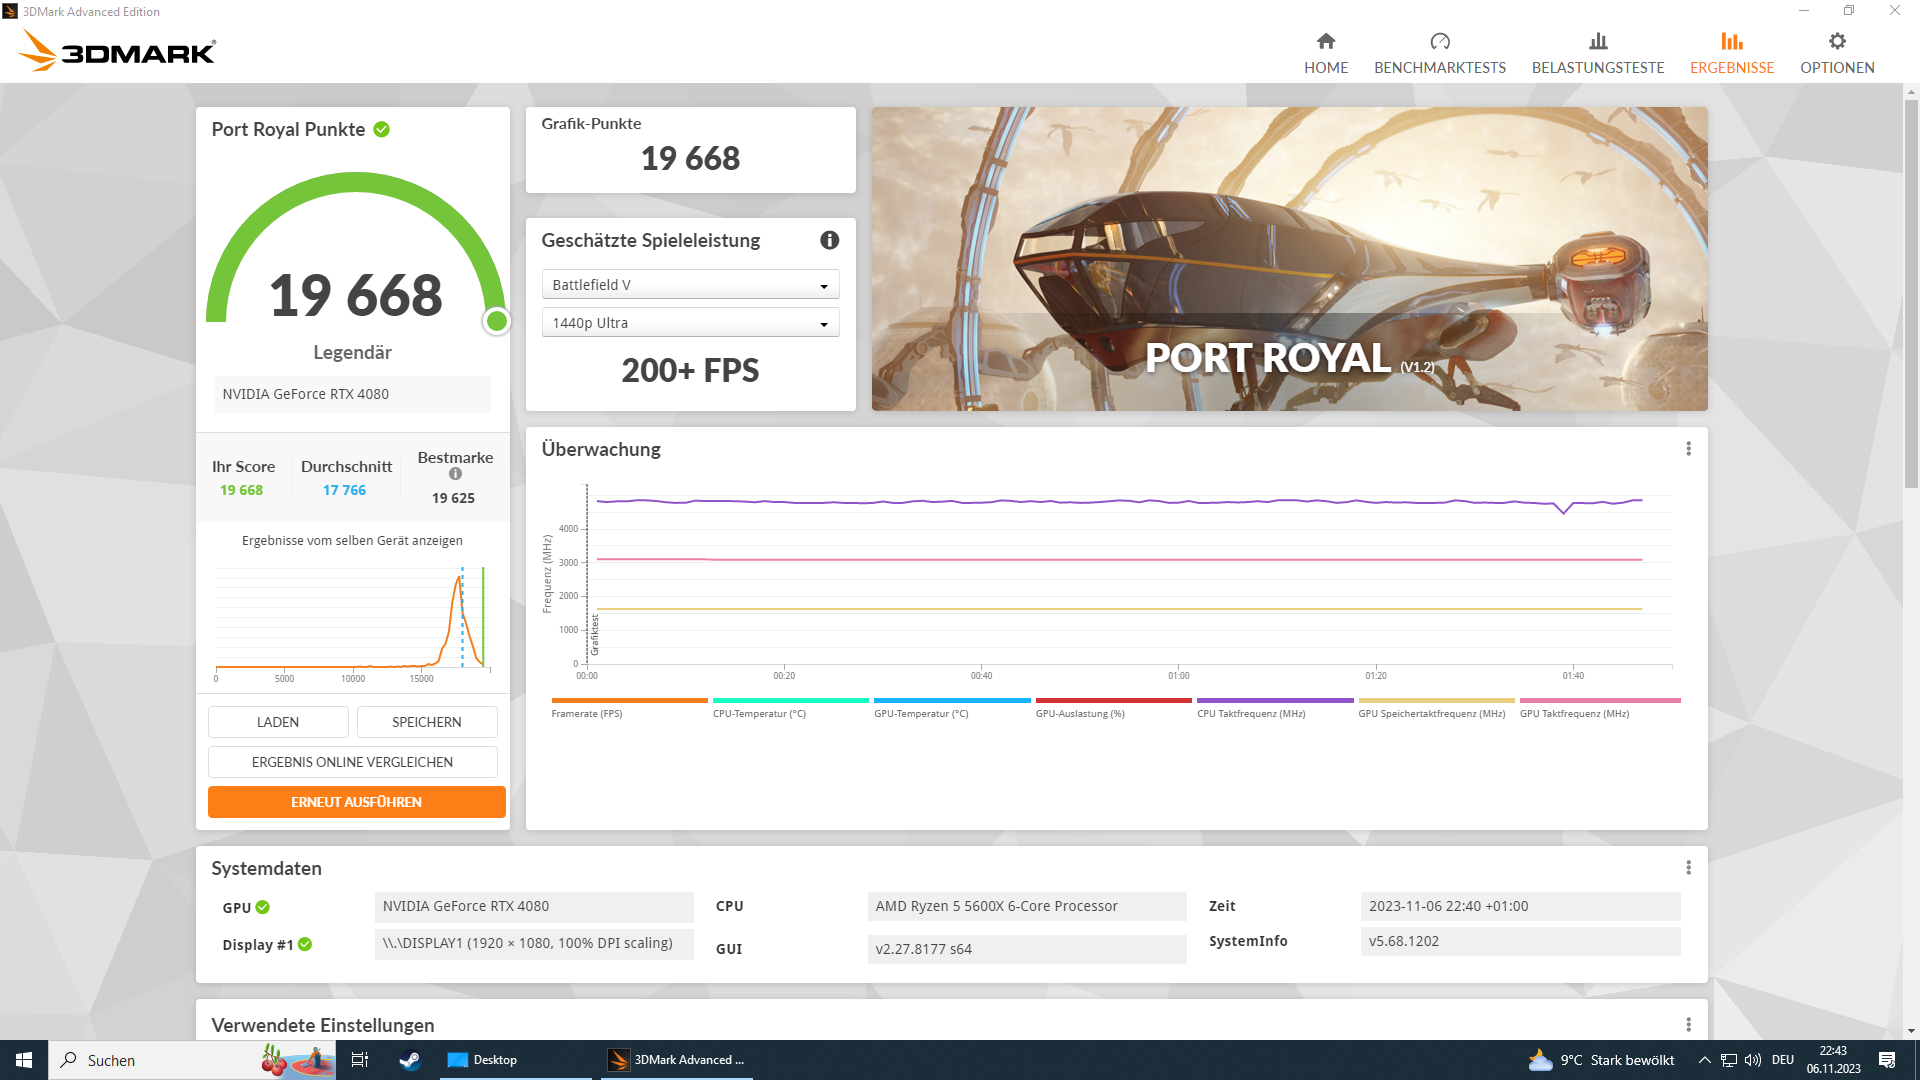
Task: Open Überwachung panel three-dot menu
Action: tap(1688, 449)
